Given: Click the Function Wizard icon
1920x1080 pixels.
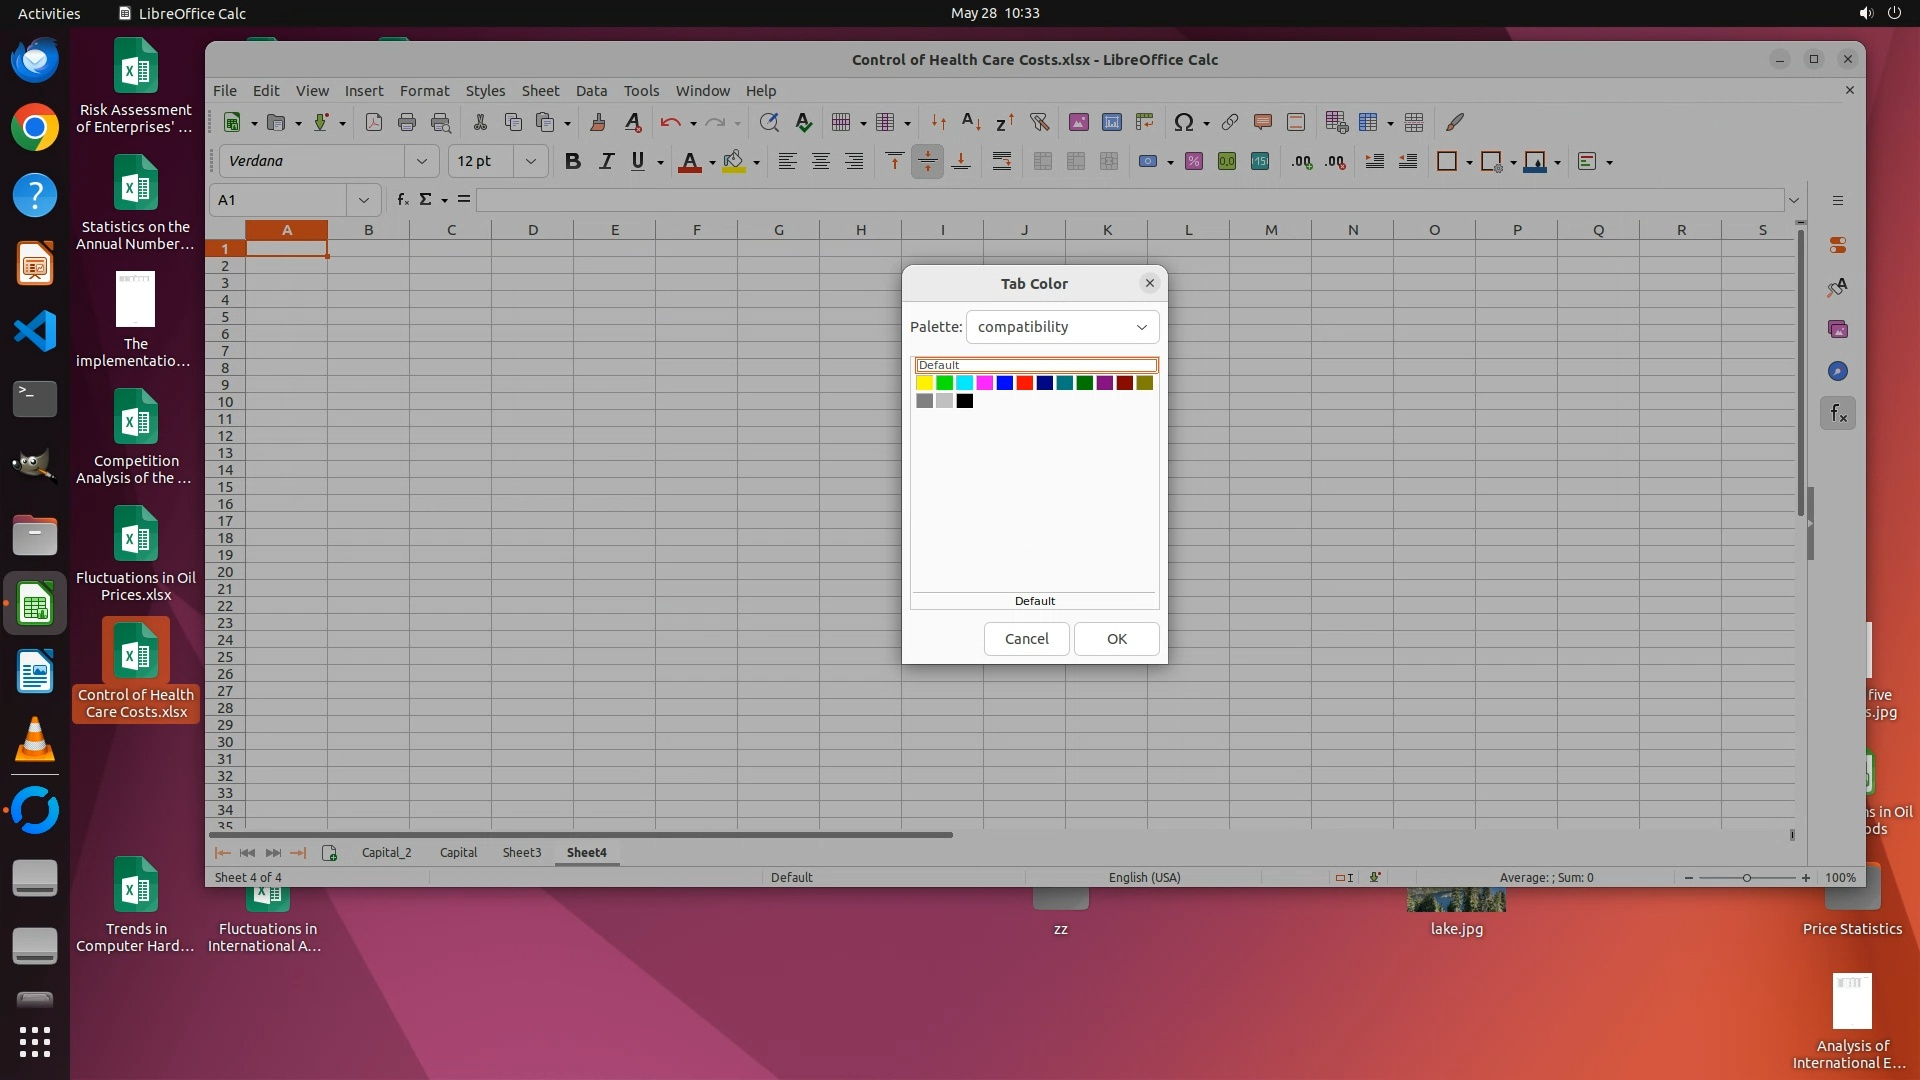Looking at the screenshot, I should point(402,200).
